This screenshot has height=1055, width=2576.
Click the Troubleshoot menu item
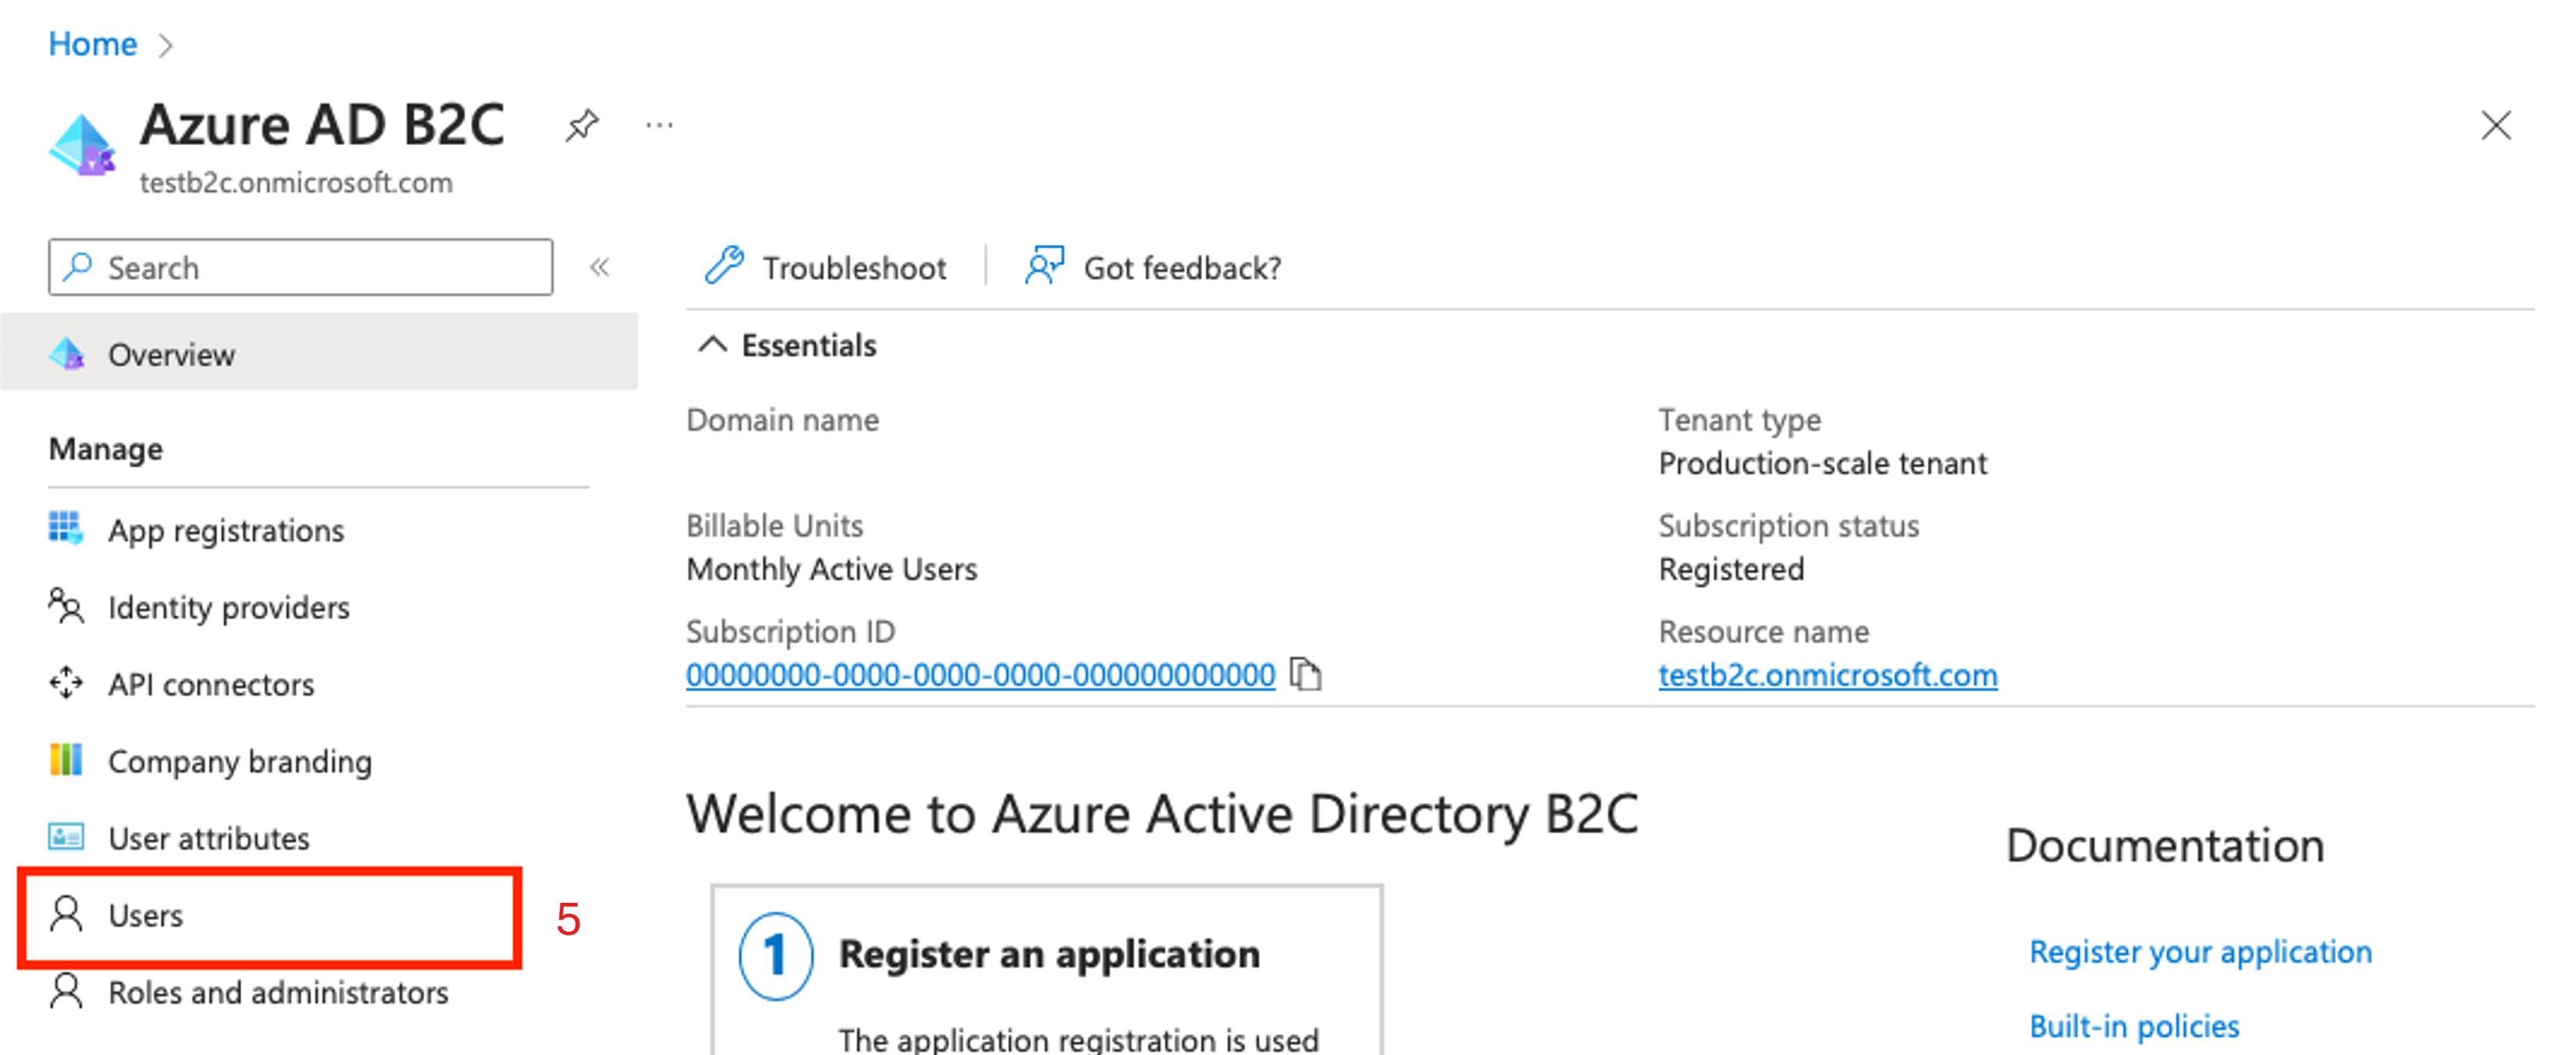[x=823, y=266]
